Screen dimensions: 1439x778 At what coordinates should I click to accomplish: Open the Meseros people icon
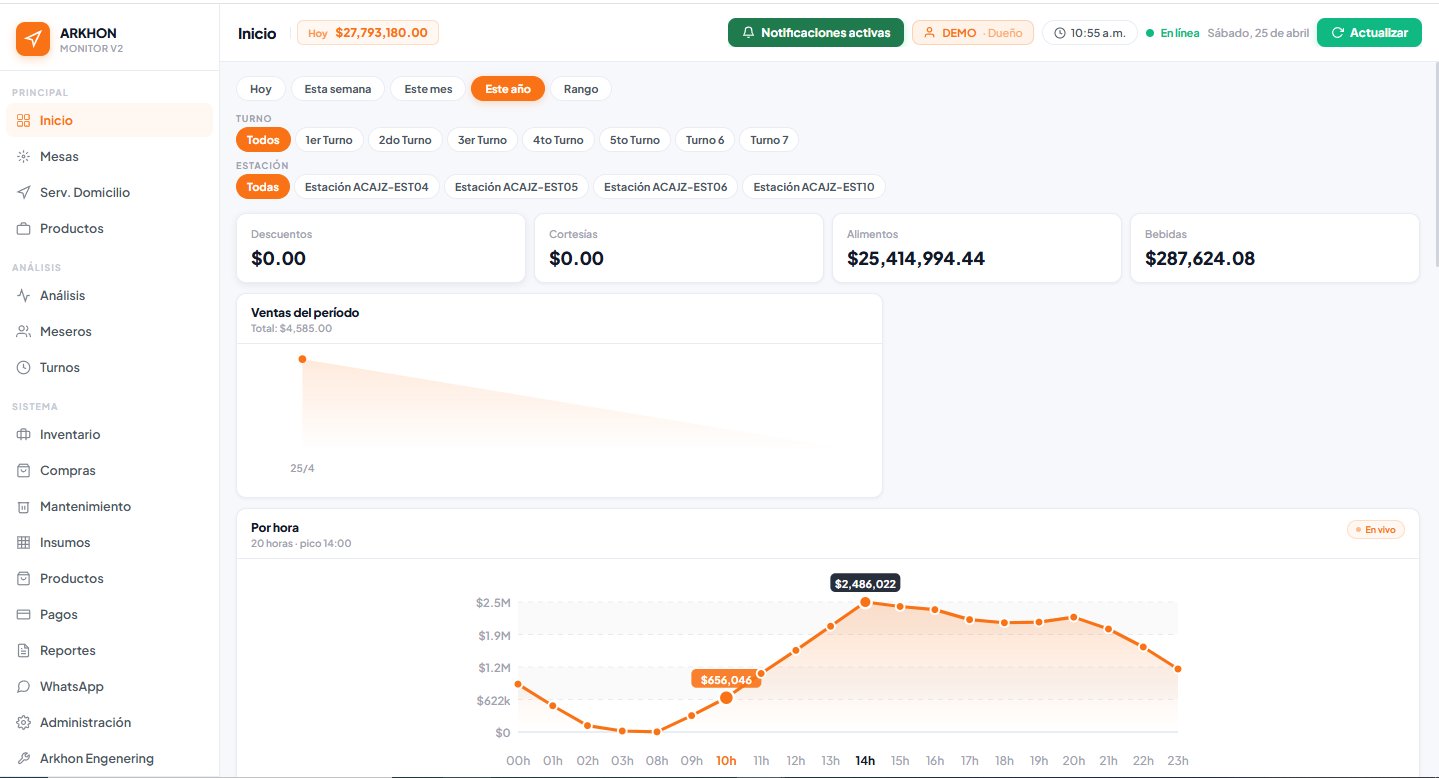pos(24,332)
